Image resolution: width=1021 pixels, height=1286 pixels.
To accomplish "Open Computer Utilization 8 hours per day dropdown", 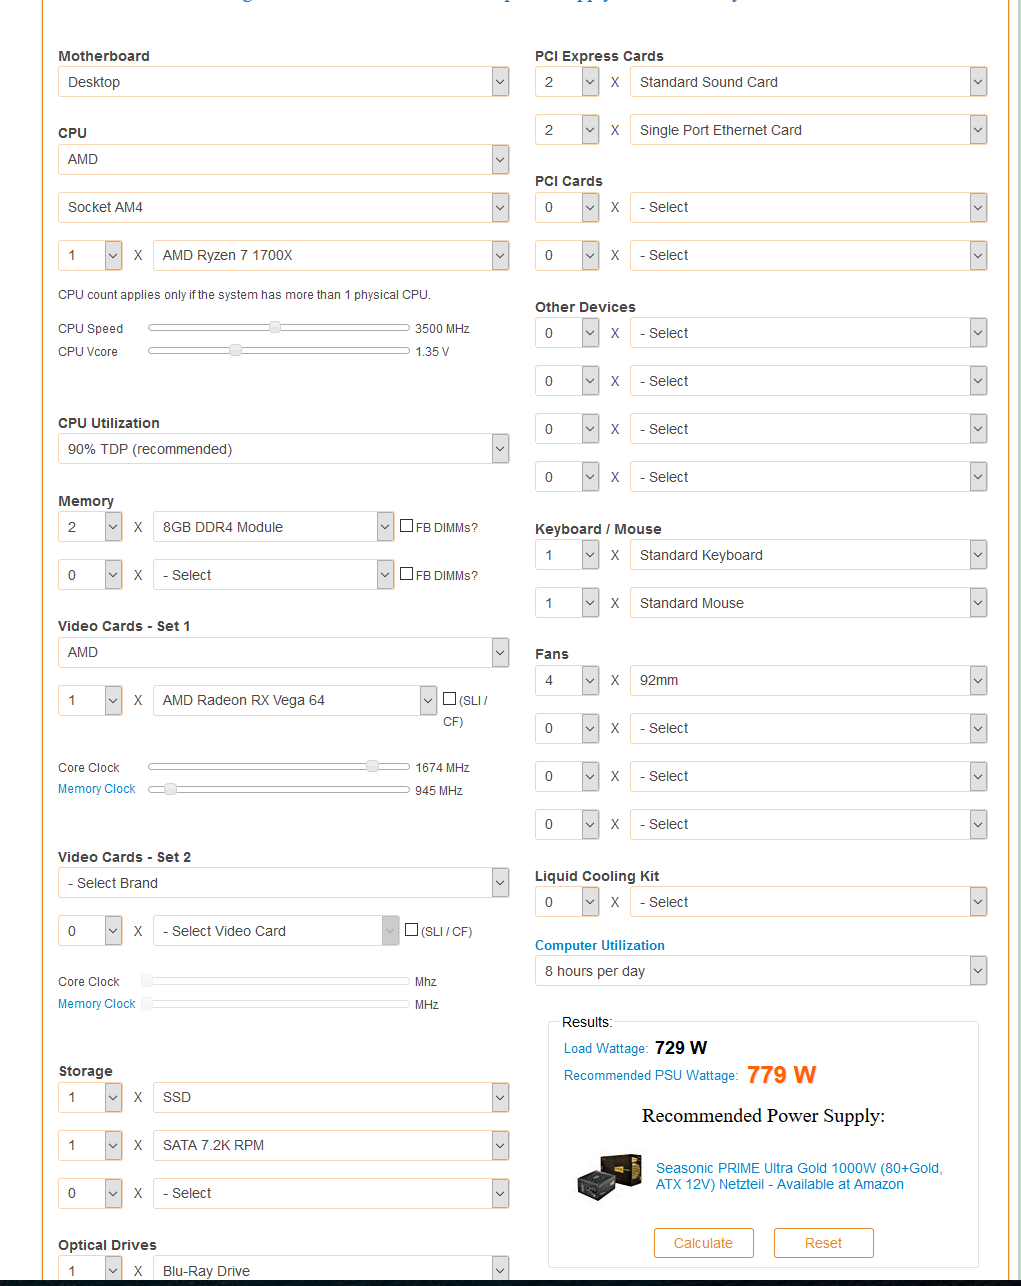I will 760,971.
